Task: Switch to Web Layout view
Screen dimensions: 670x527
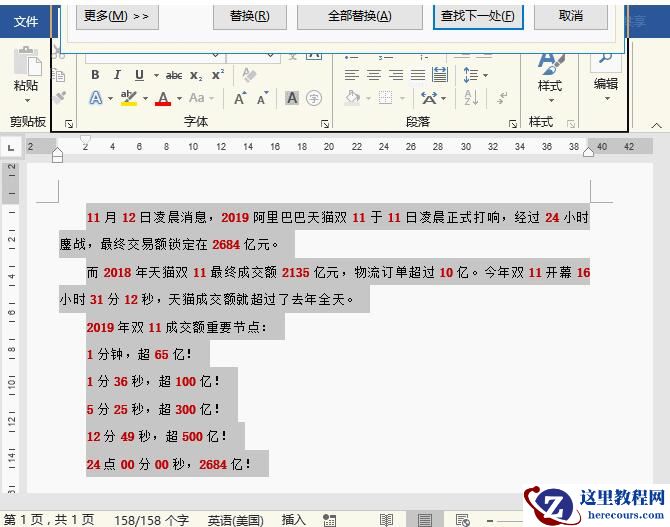Action: (463, 520)
